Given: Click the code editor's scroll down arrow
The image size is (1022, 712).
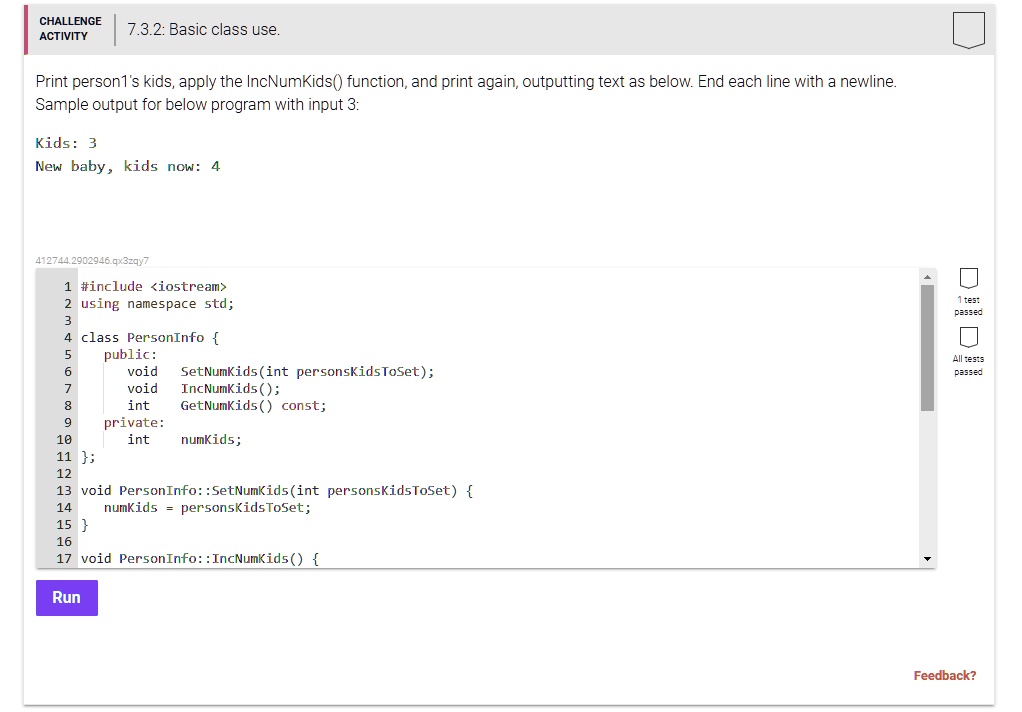Looking at the screenshot, I should (x=927, y=558).
